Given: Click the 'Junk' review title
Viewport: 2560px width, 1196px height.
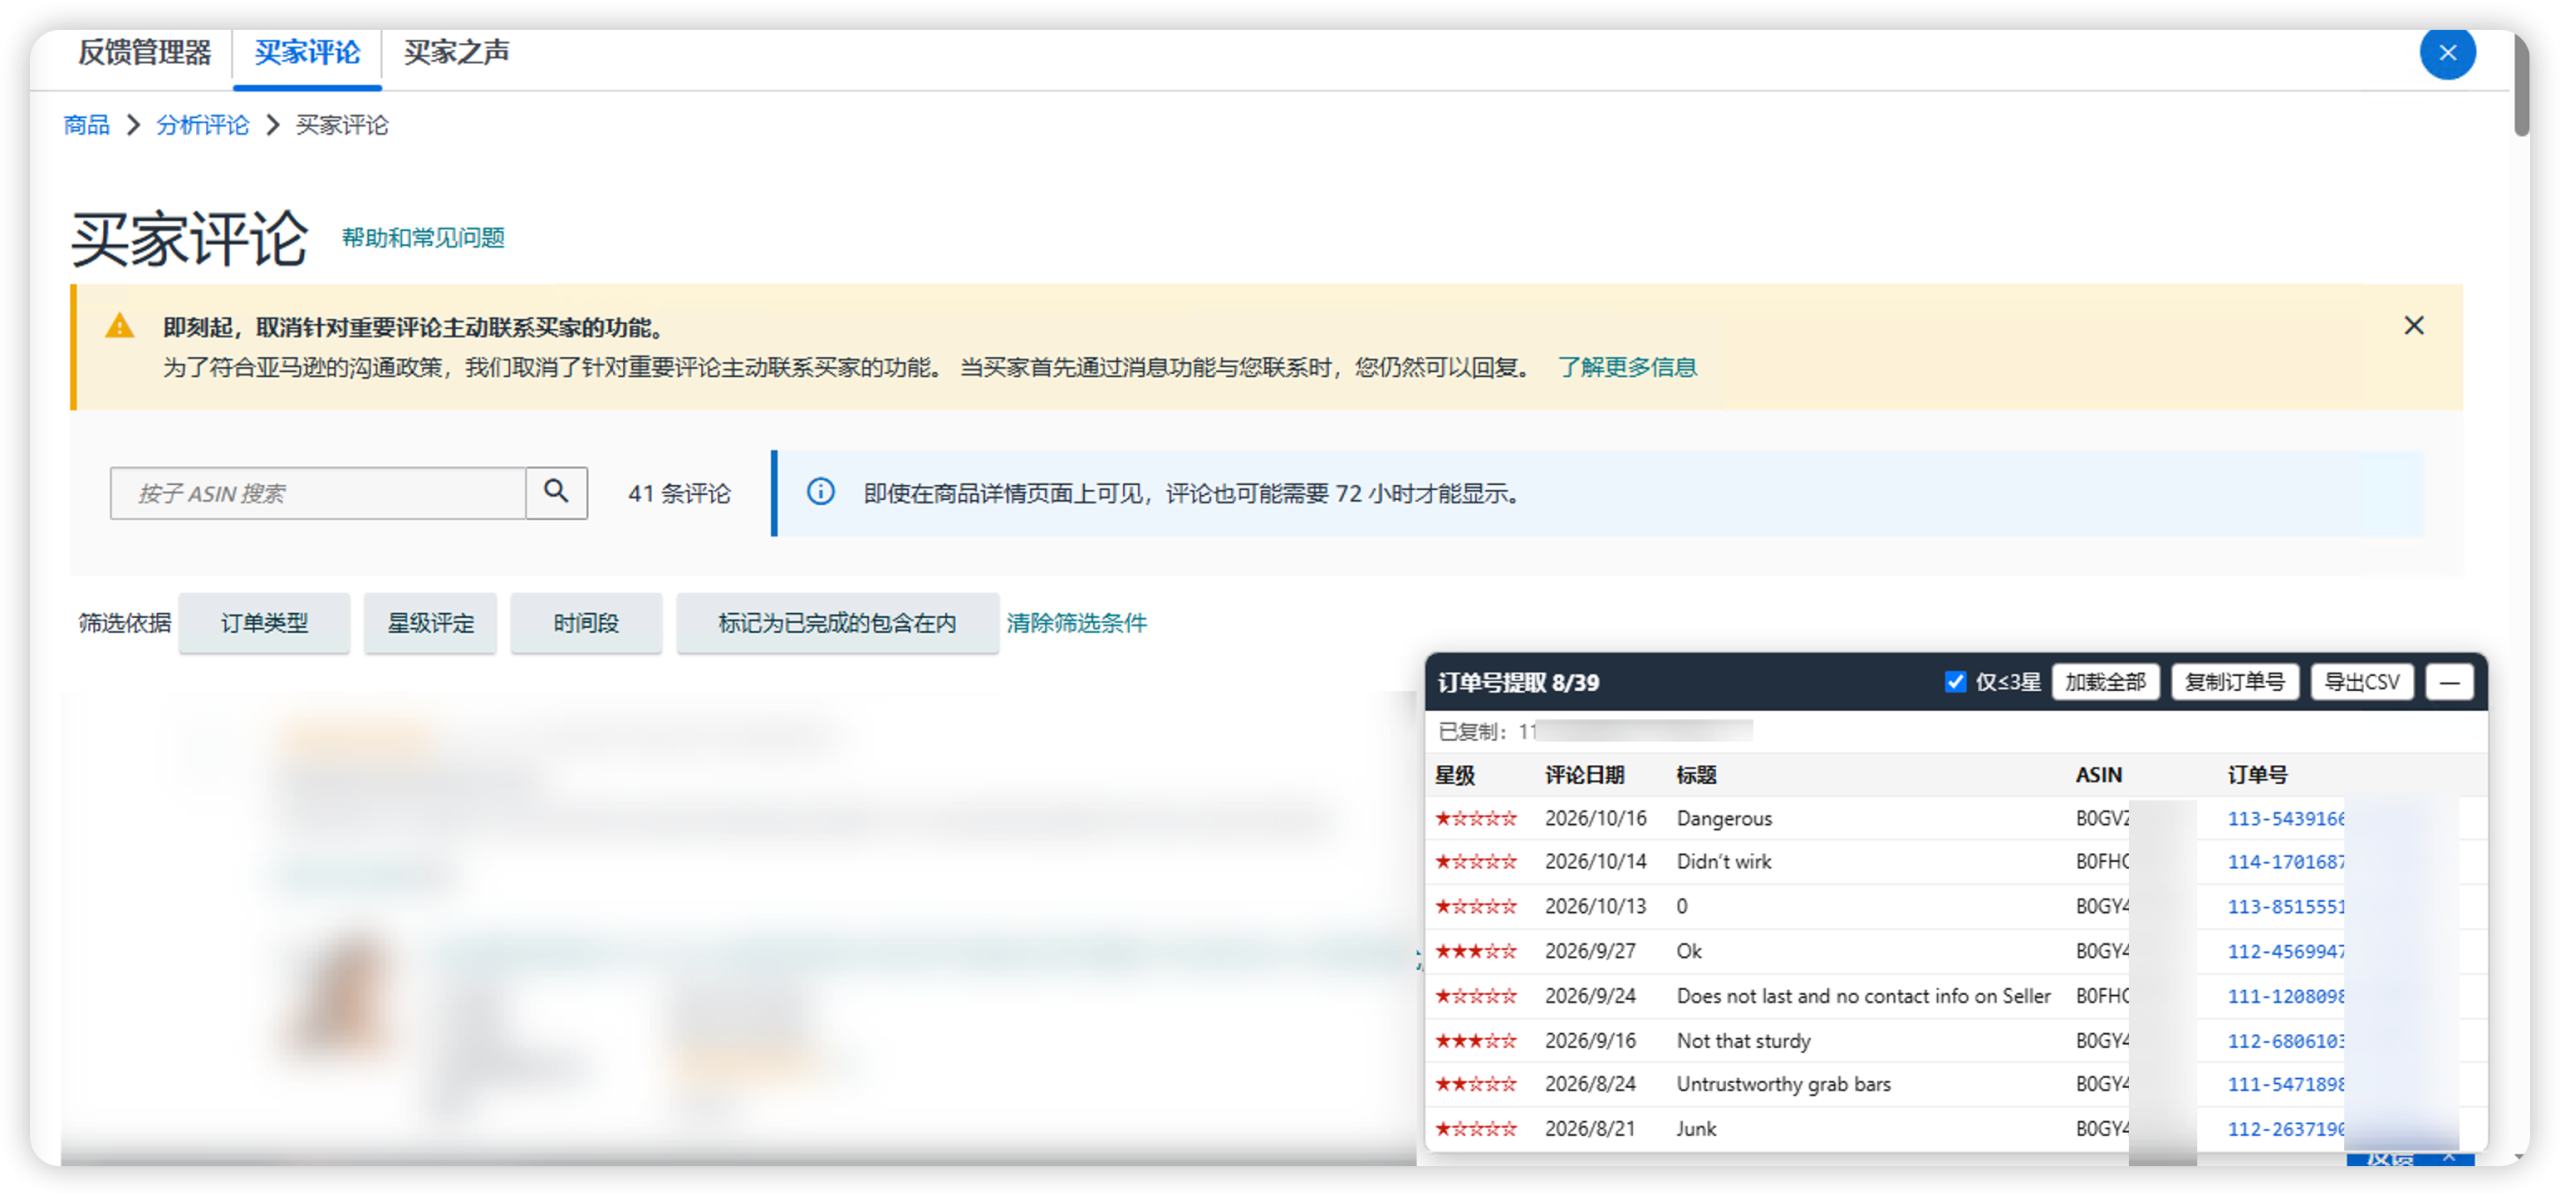Looking at the screenshot, I should [x=1696, y=1130].
